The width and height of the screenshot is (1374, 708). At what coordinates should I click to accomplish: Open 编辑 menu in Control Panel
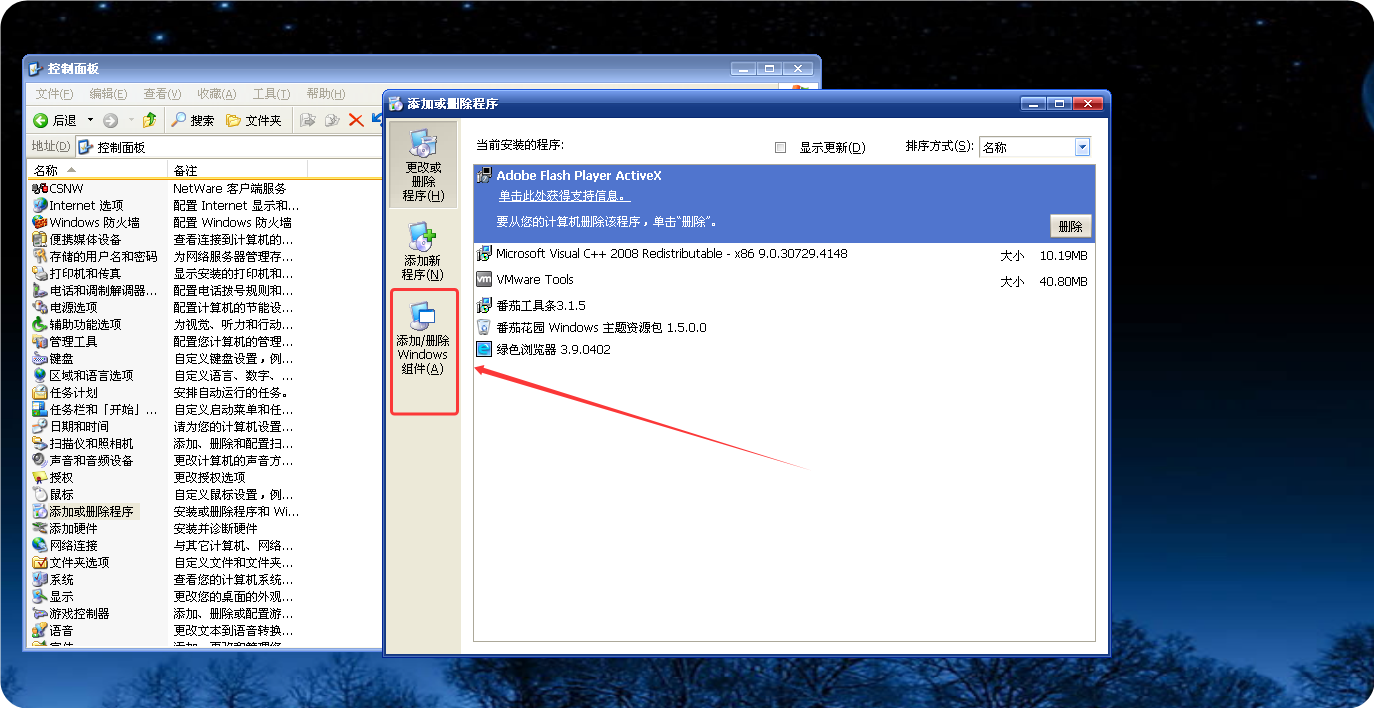108,94
